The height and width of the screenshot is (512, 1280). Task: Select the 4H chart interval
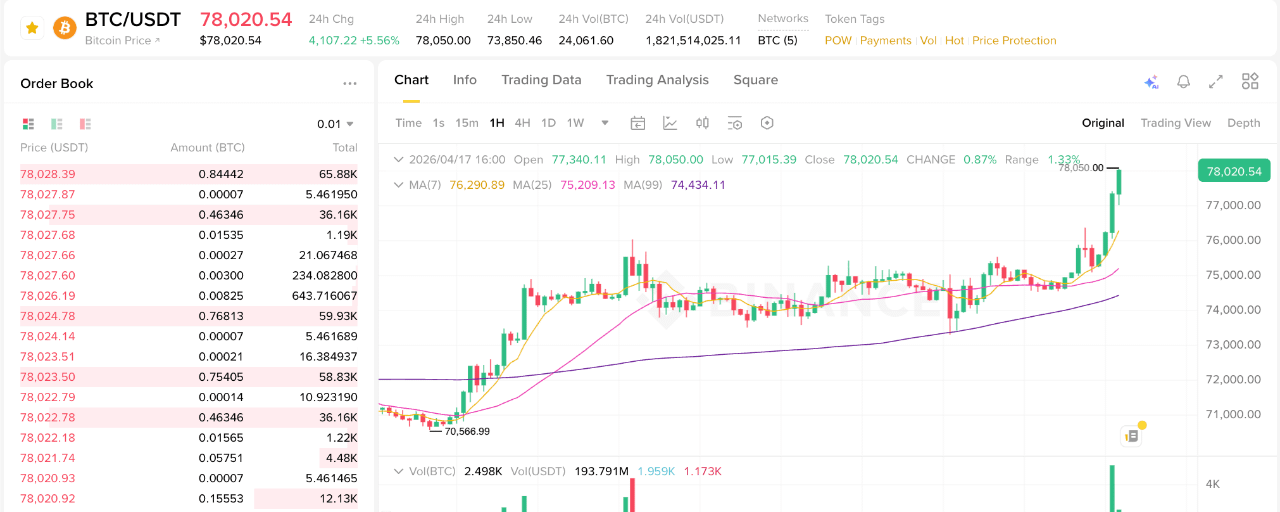click(x=522, y=123)
